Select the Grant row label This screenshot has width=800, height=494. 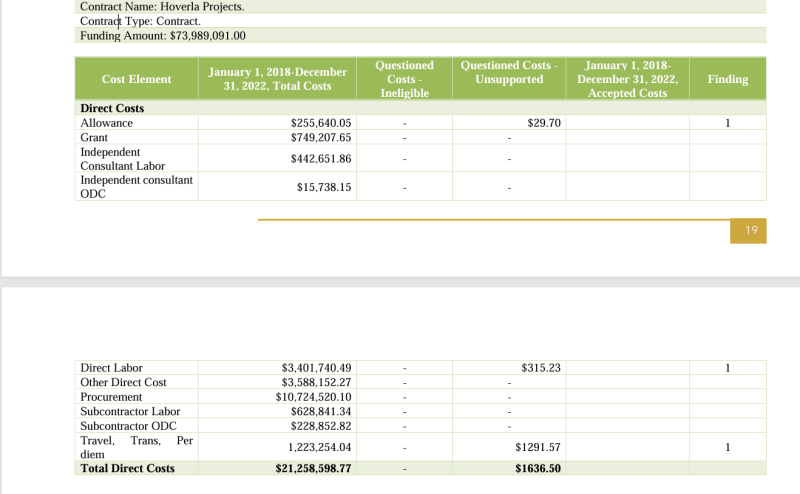94,137
